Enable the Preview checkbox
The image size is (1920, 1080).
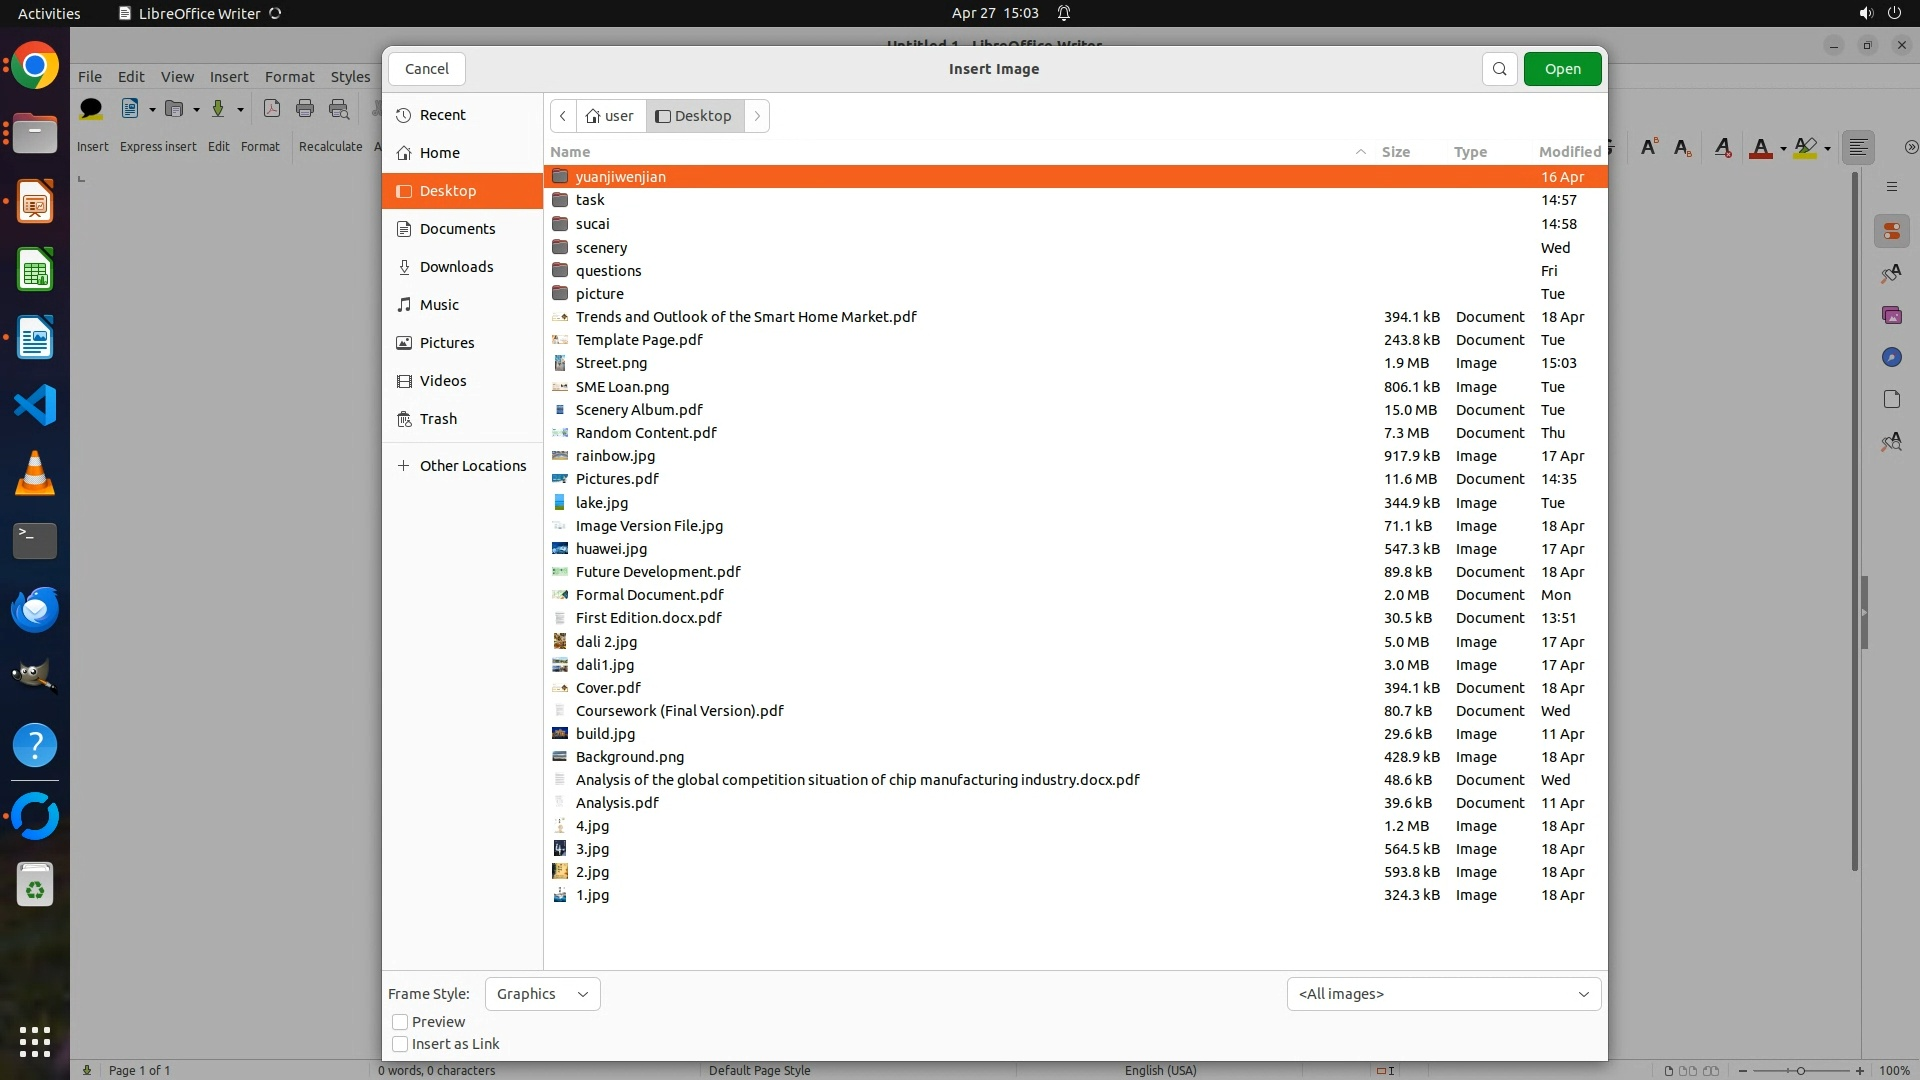(x=400, y=1022)
